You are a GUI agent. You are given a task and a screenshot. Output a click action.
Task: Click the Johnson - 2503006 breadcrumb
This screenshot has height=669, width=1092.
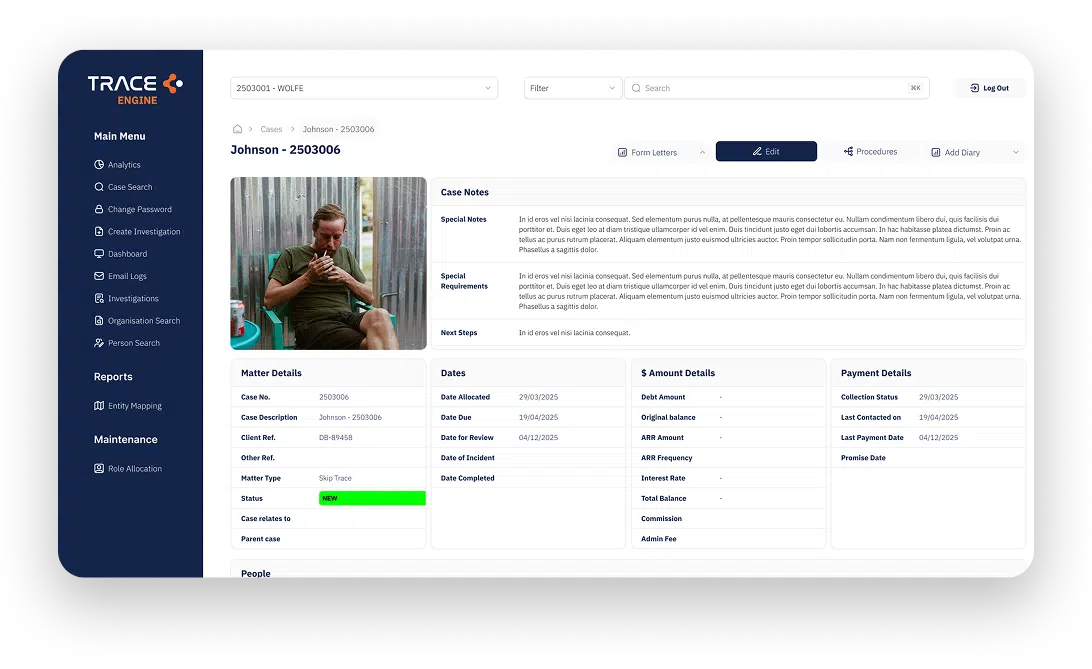tap(338, 129)
